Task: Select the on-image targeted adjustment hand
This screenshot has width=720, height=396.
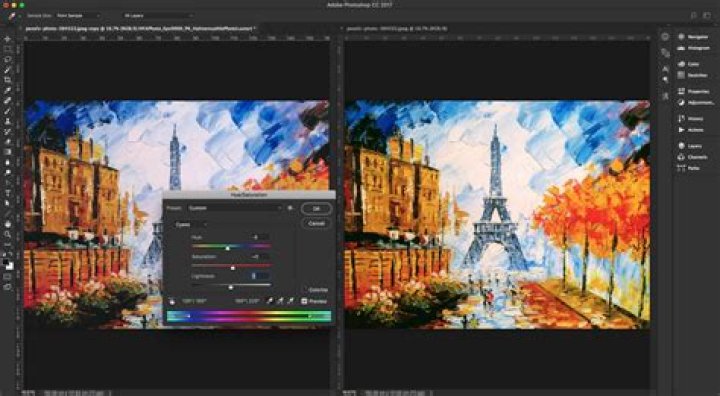Action: (x=172, y=301)
